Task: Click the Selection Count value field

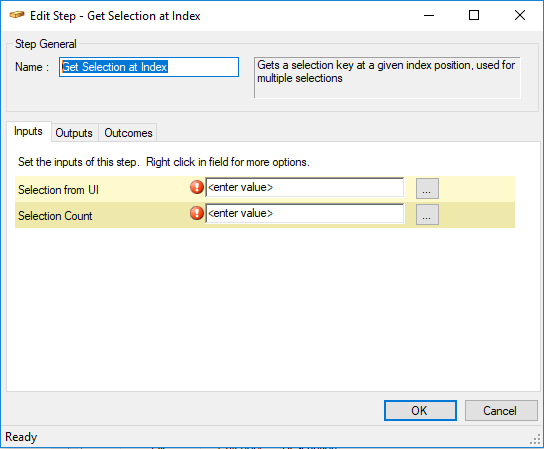Action: [x=304, y=213]
